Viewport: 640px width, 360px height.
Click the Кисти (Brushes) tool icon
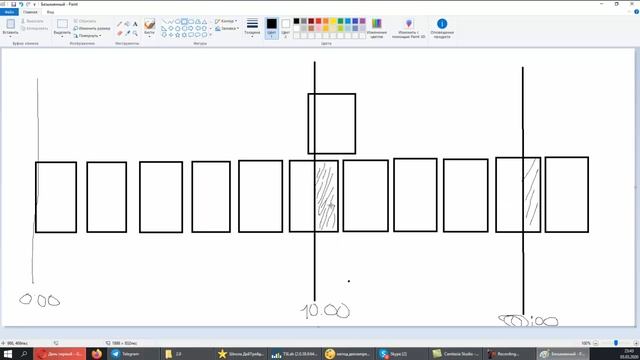click(149, 24)
